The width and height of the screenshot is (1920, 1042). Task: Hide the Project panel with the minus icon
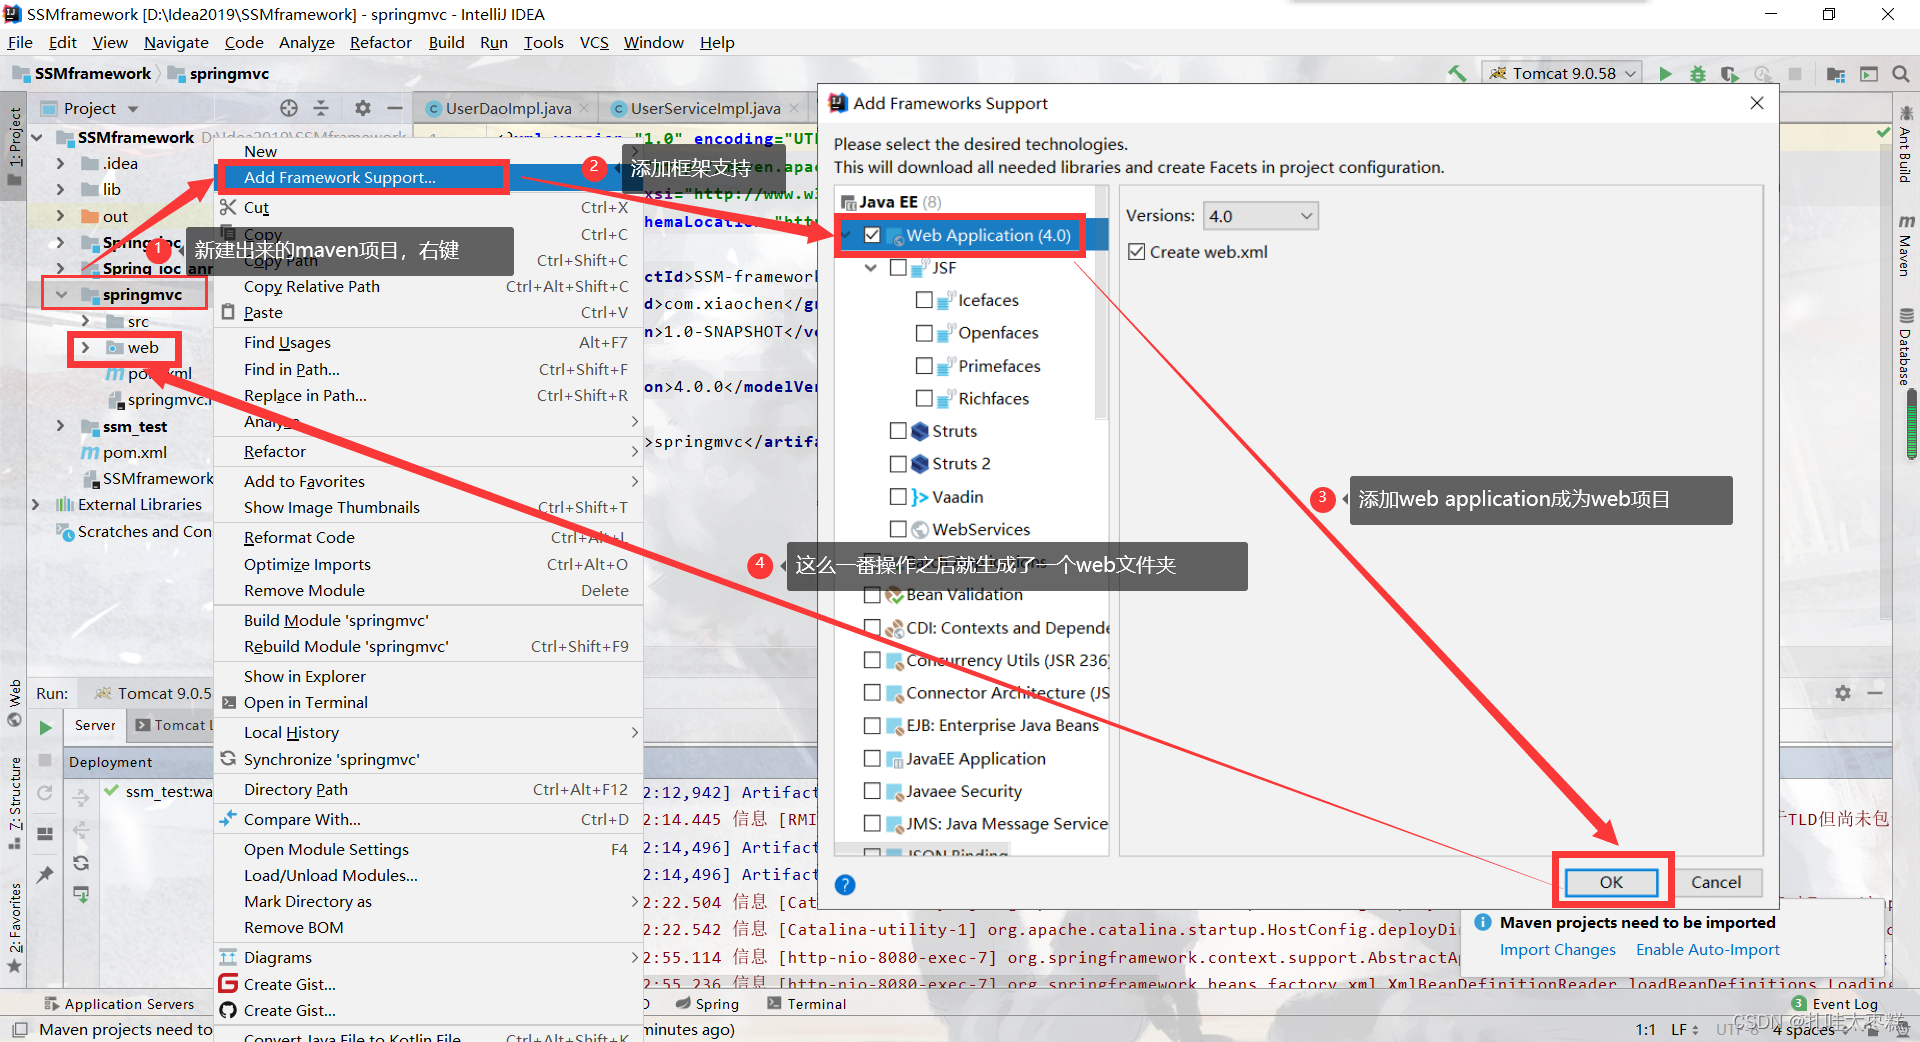(x=395, y=108)
